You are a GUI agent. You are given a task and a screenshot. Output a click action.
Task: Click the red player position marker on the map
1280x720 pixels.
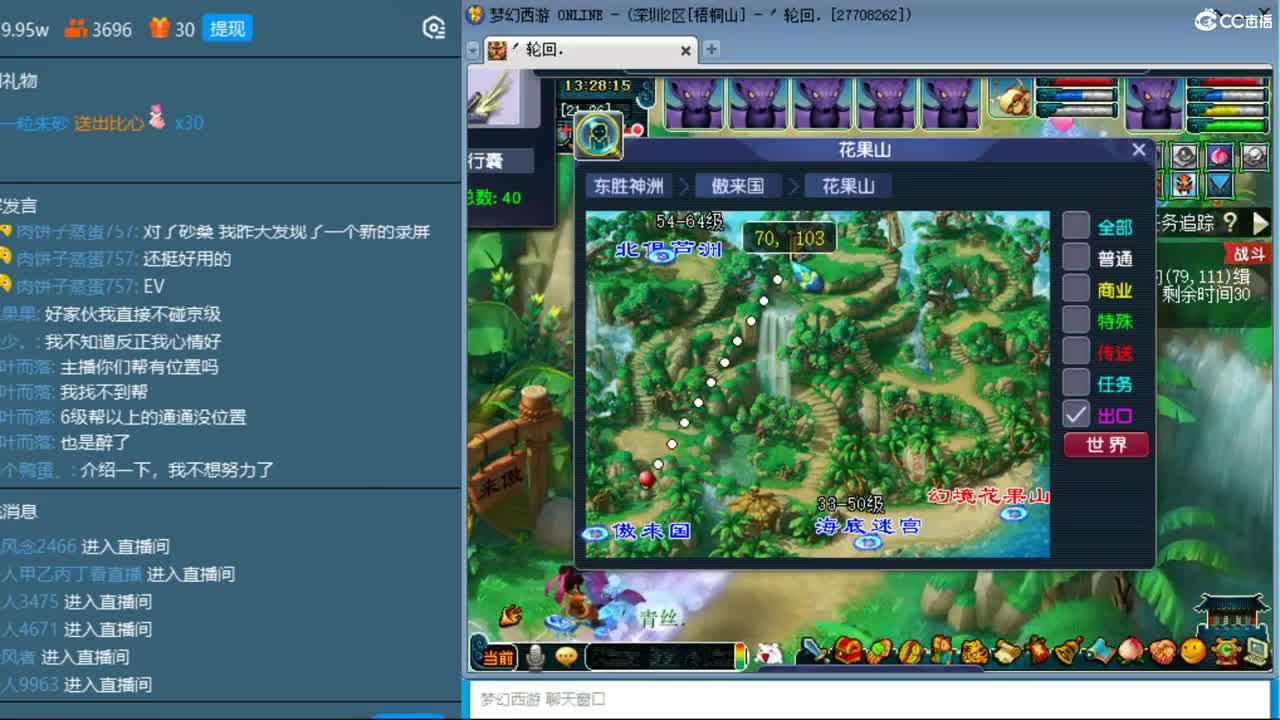click(647, 479)
